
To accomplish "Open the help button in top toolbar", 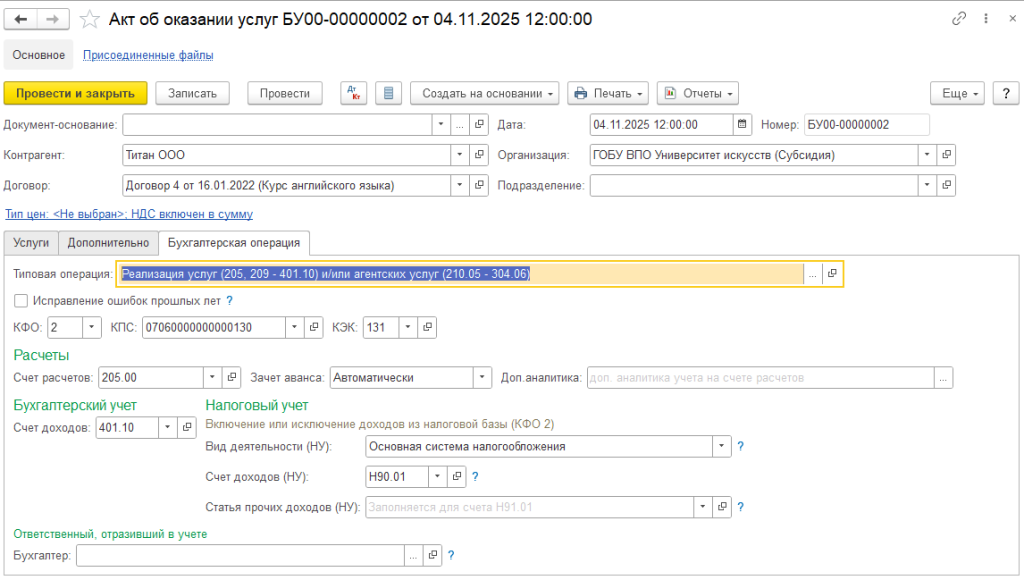I will 1003,93.
